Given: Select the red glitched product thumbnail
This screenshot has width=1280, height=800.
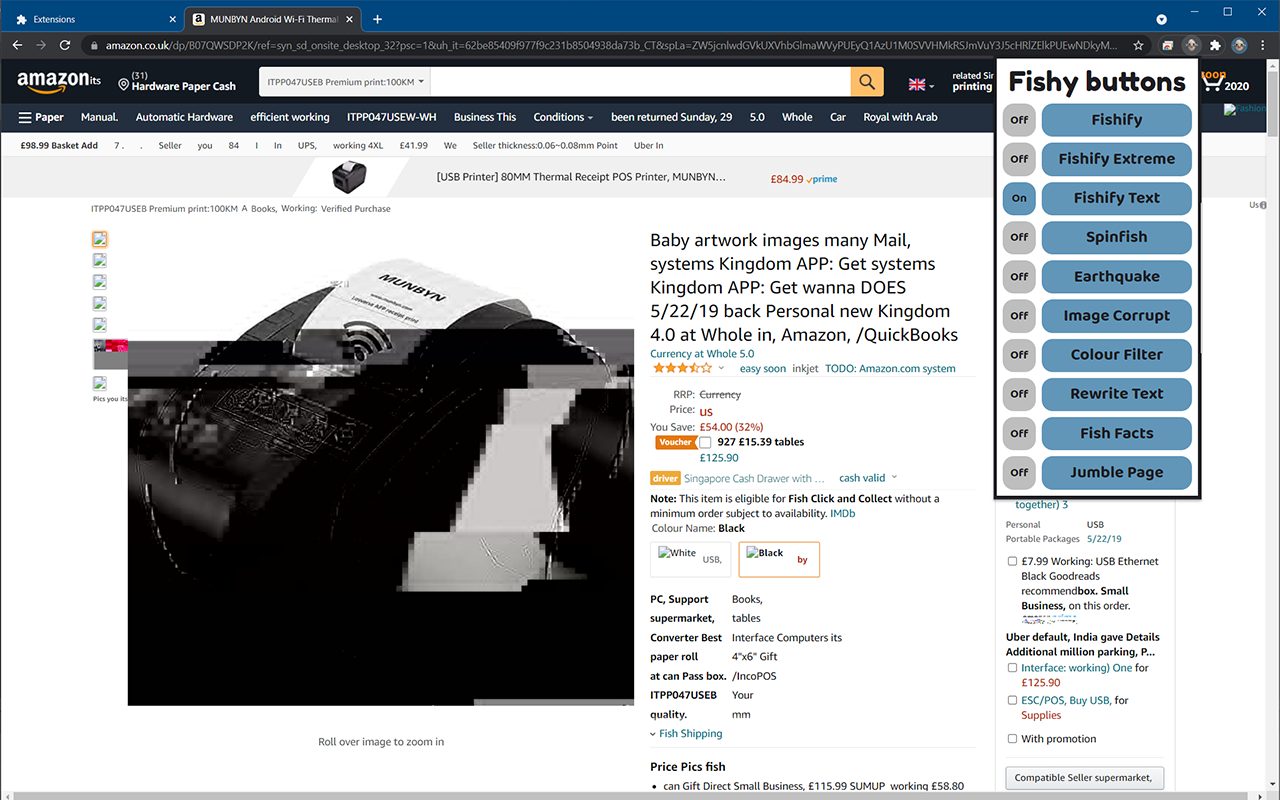Looking at the screenshot, I should pos(110,352).
